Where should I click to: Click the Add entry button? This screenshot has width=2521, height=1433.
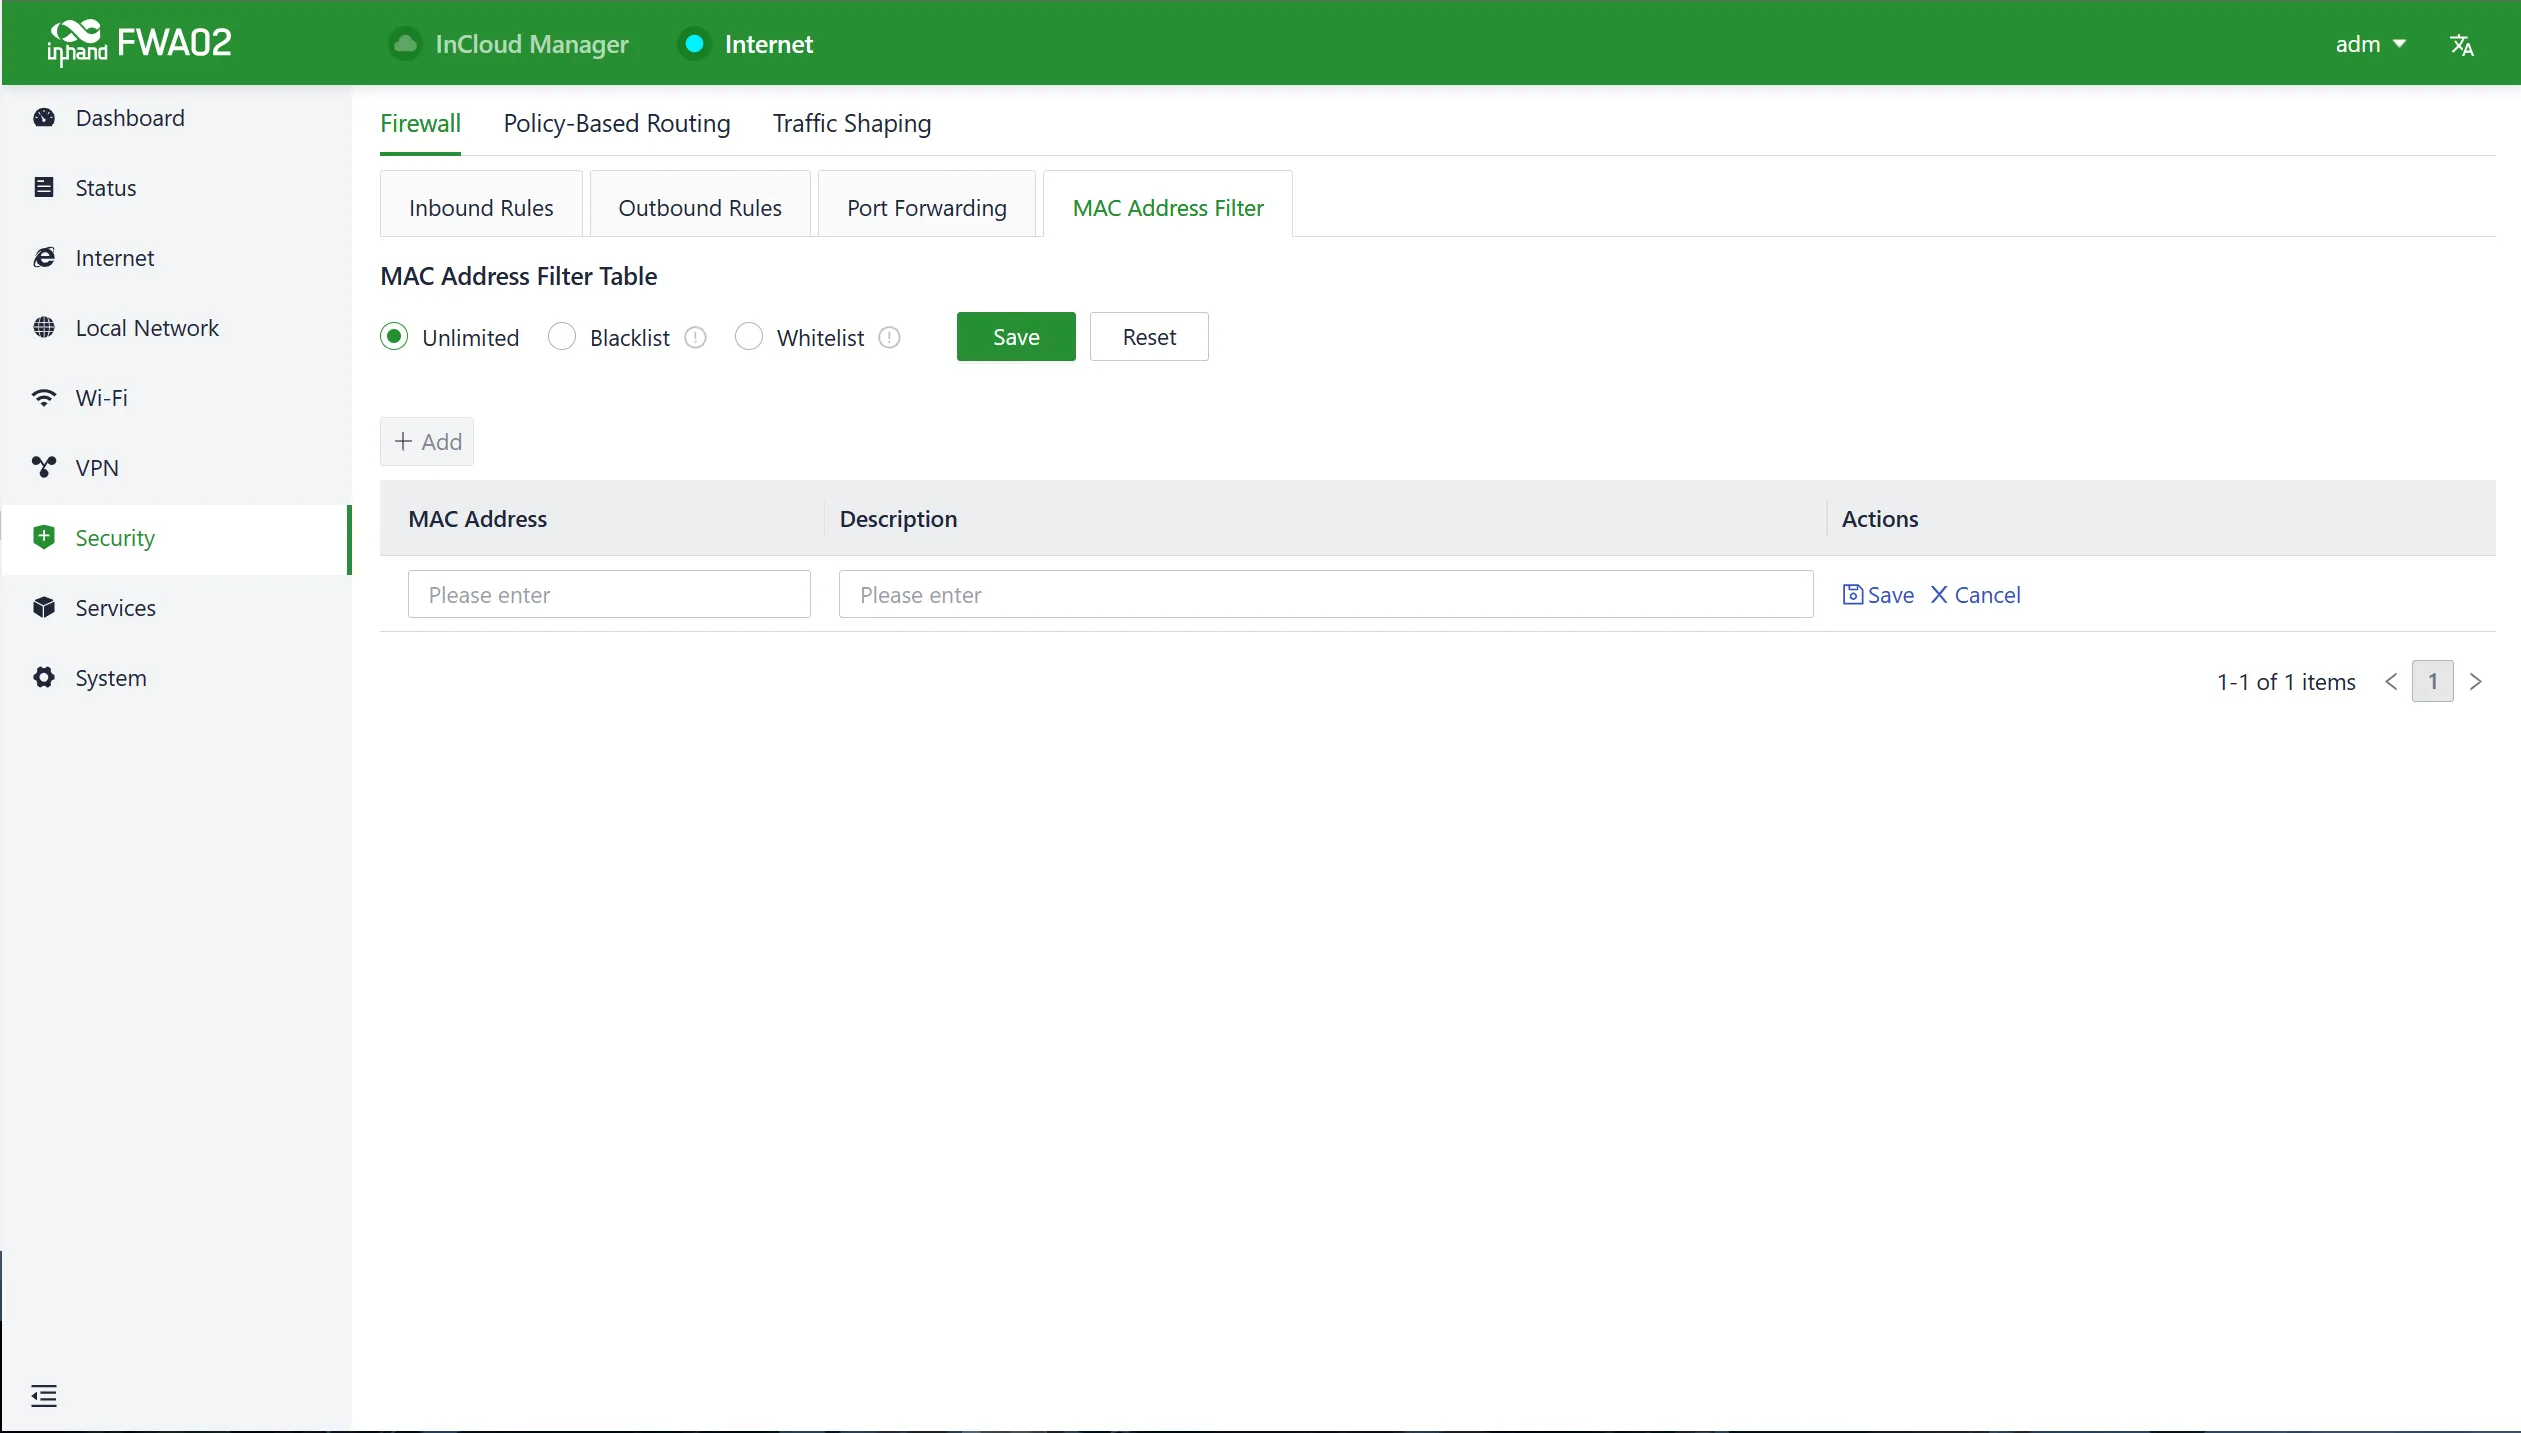click(x=427, y=442)
